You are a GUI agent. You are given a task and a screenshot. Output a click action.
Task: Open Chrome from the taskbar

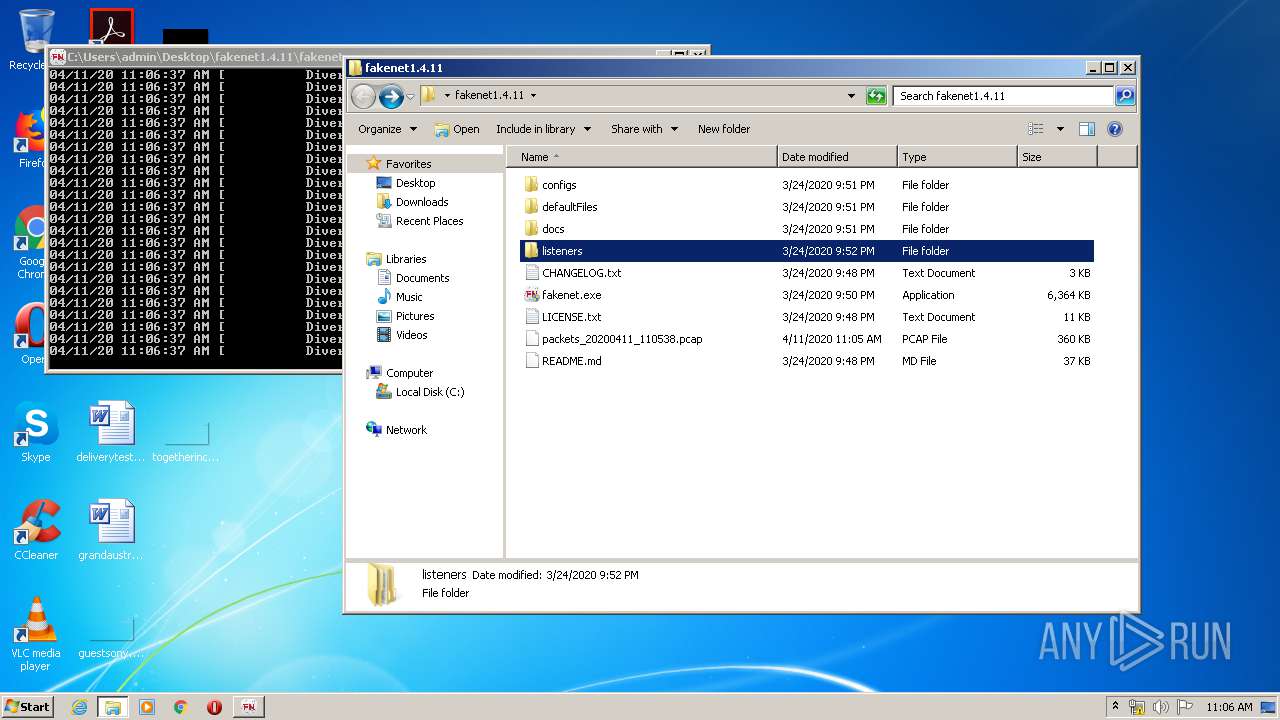tap(181, 707)
